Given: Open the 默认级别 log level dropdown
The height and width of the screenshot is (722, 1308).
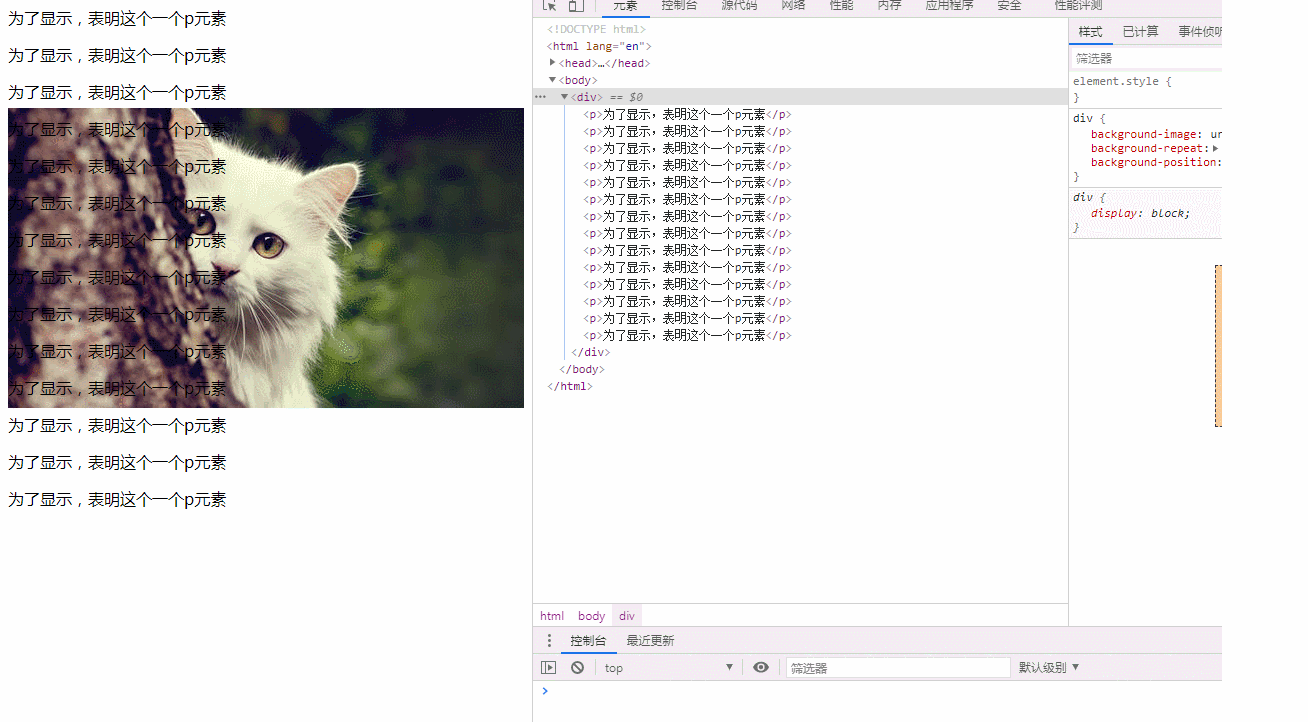Looking at the screenshot, I should coord(1043,667).
